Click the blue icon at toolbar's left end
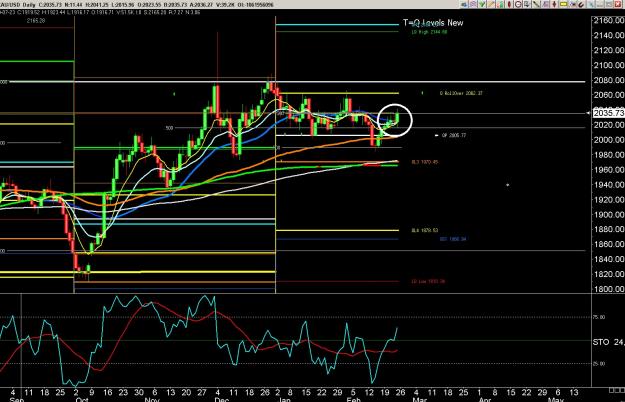The image size is (625, 402). coord(464,4)
